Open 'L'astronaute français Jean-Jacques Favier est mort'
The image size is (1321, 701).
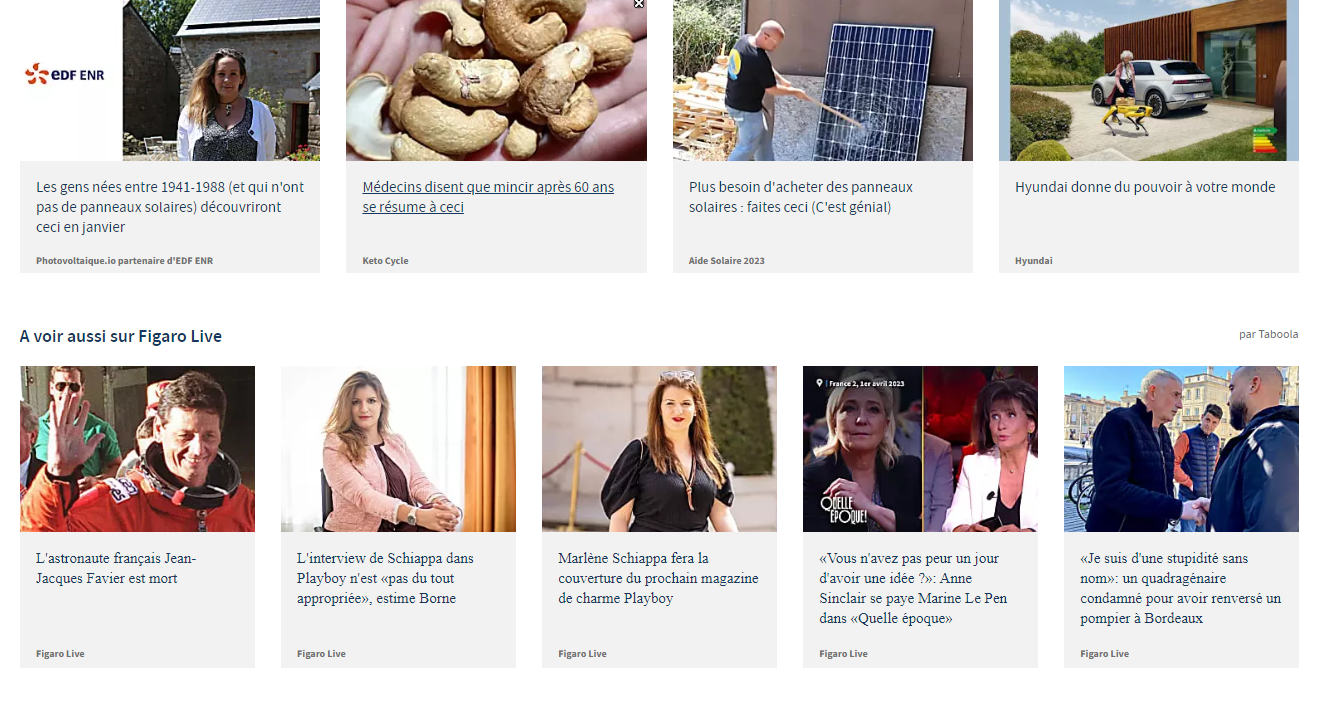coord(116,568)
